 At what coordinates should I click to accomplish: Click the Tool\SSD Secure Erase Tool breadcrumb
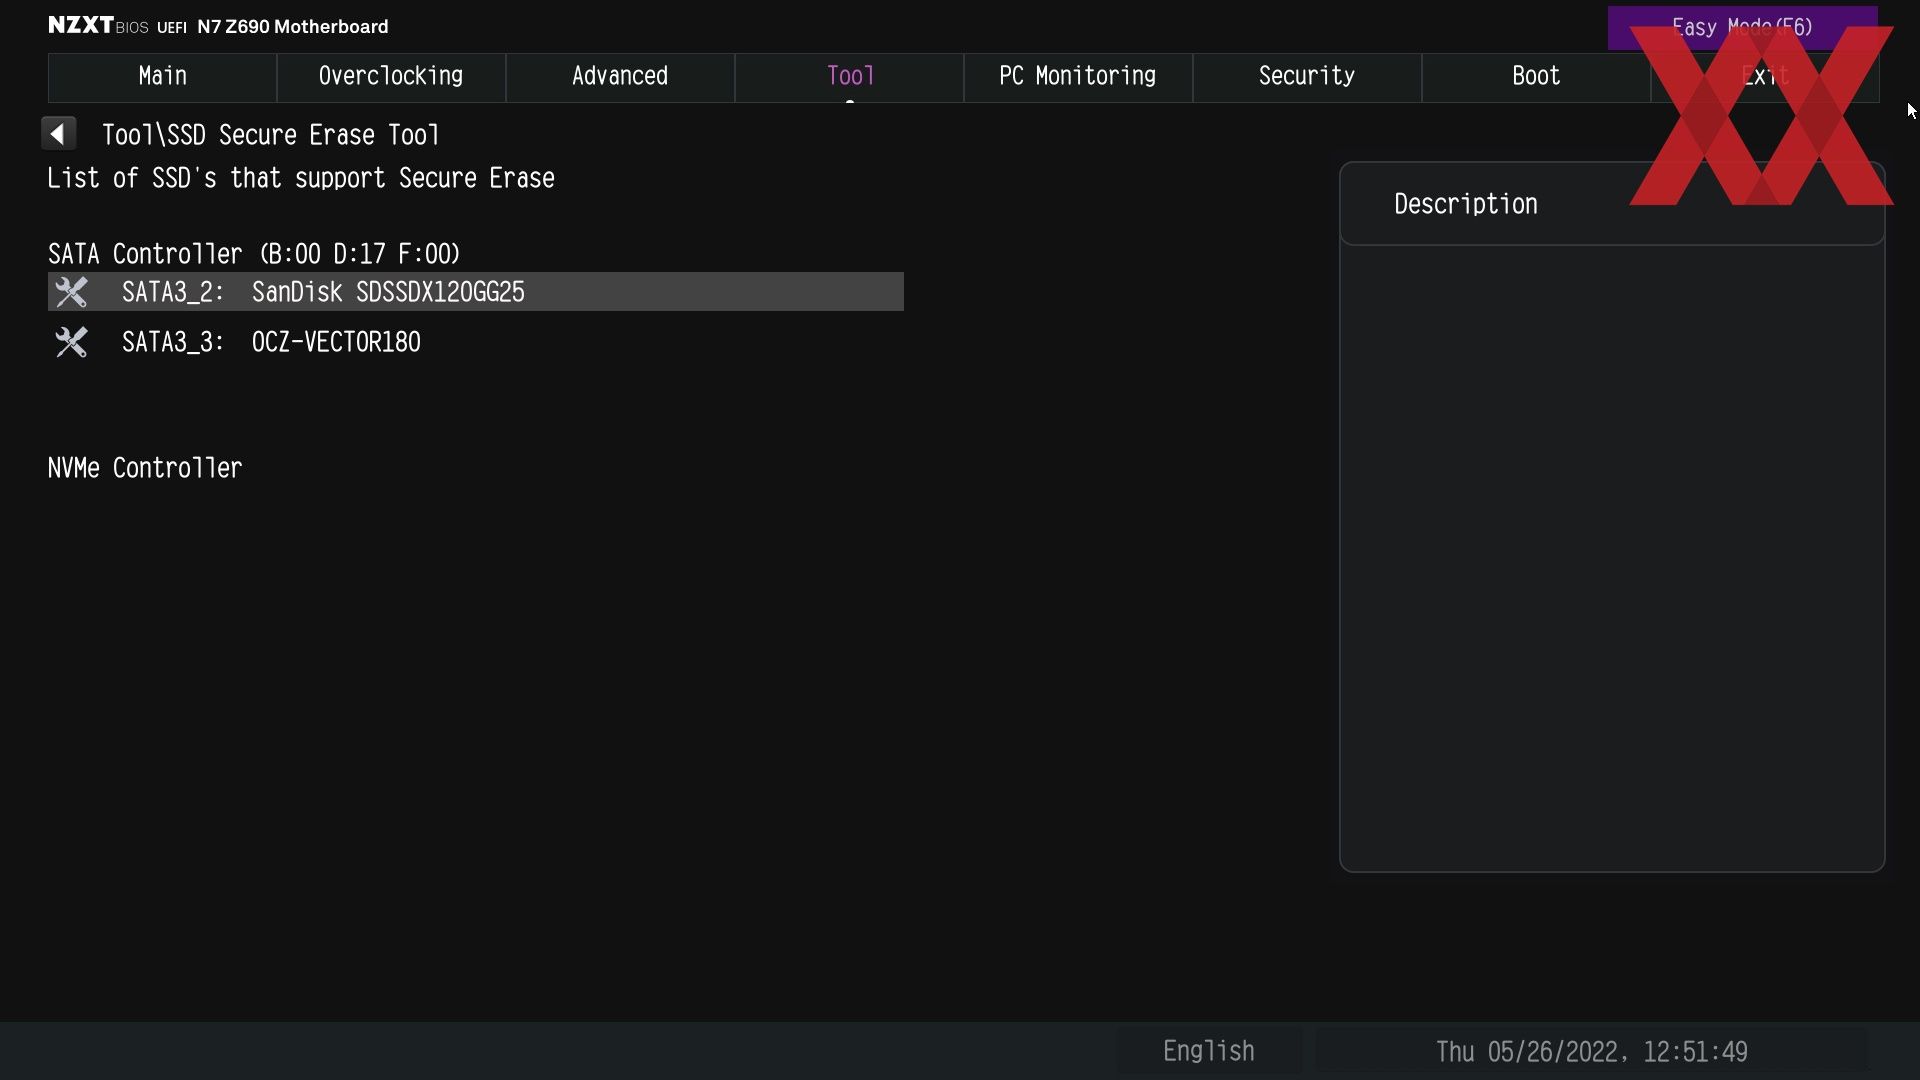(271, 135)
